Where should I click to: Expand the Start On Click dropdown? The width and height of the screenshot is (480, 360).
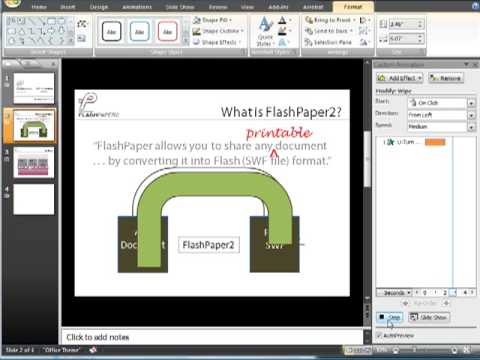pos(471,103)
